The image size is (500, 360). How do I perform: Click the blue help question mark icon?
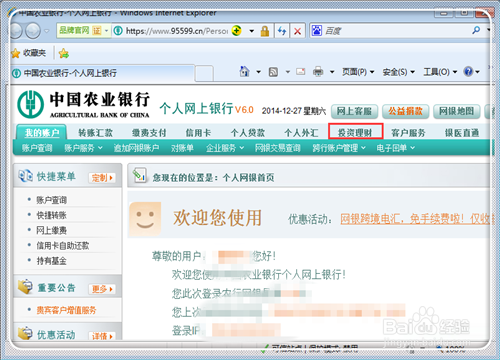pos(468,71)
